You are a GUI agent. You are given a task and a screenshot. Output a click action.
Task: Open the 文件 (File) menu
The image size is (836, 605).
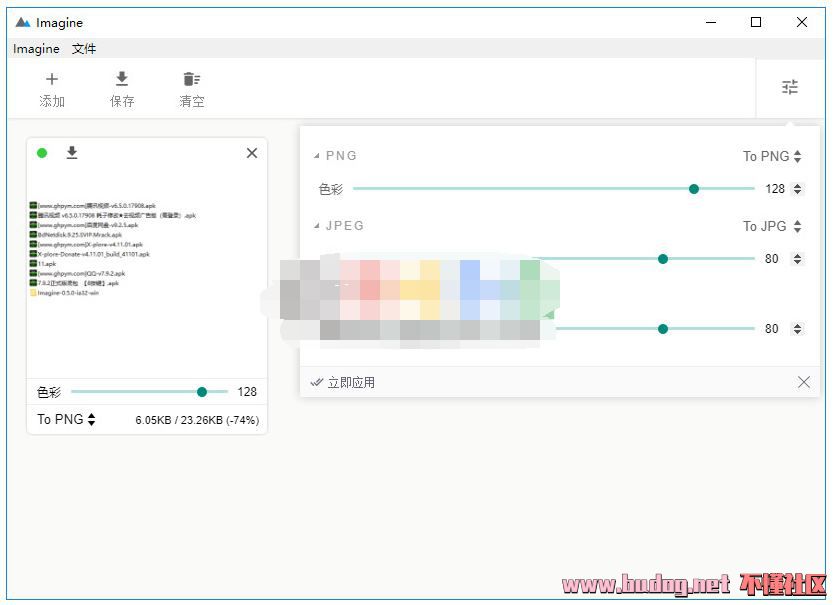coord(84,49)
